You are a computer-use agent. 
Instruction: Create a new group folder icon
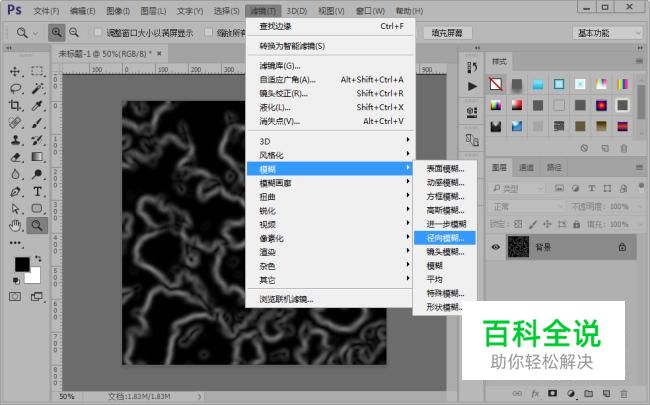pos(588,393)
